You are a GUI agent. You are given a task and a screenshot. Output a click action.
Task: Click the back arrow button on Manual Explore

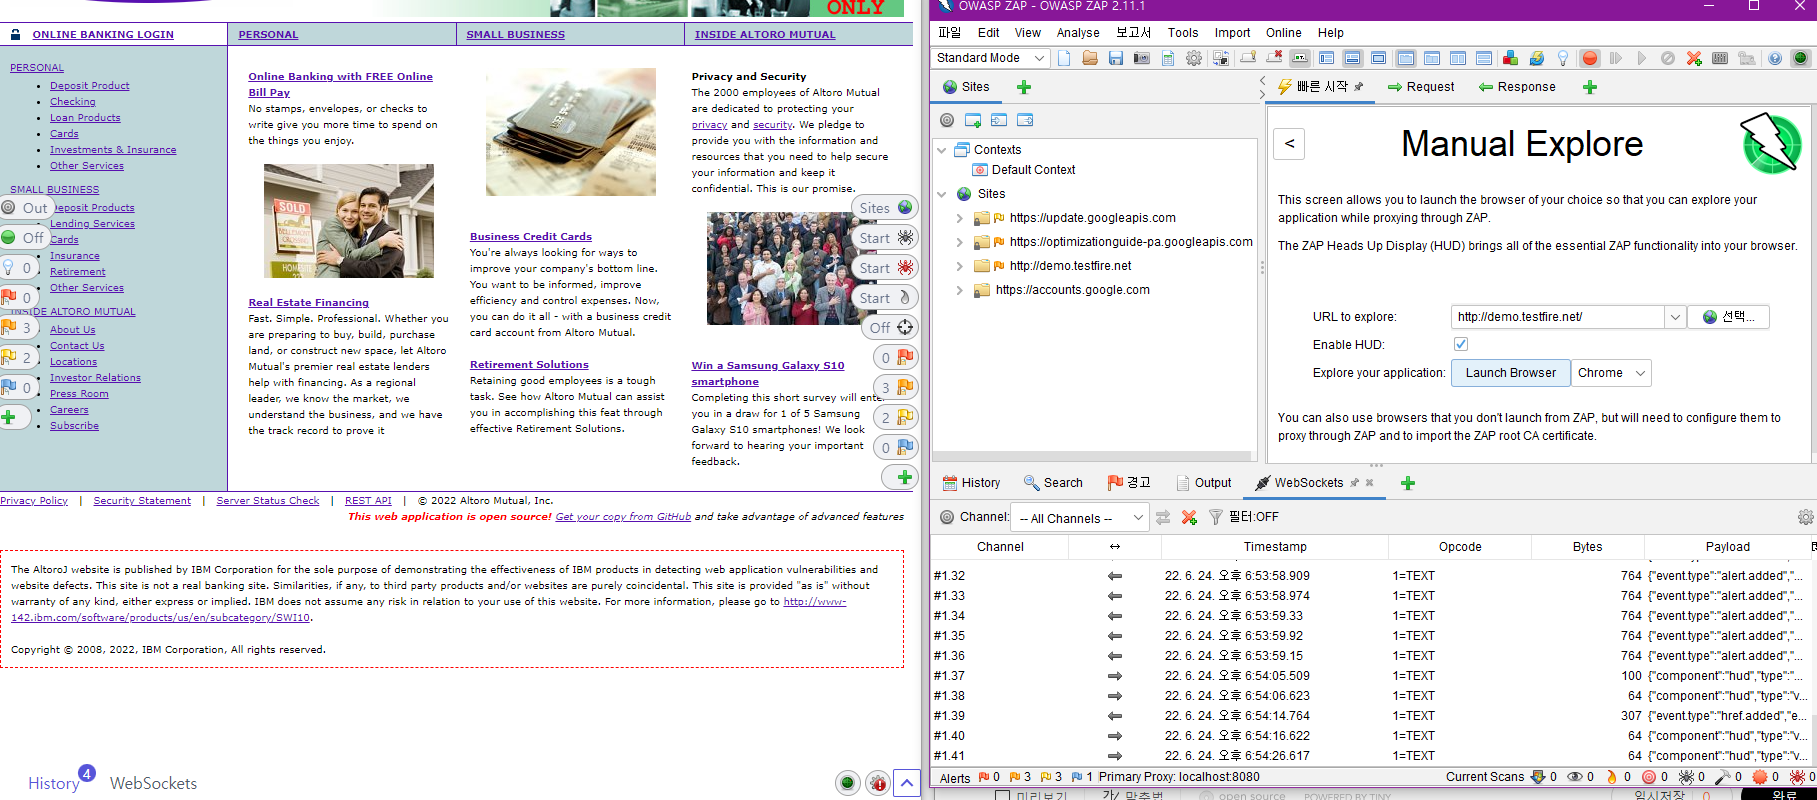click(x=1289, y=144)
